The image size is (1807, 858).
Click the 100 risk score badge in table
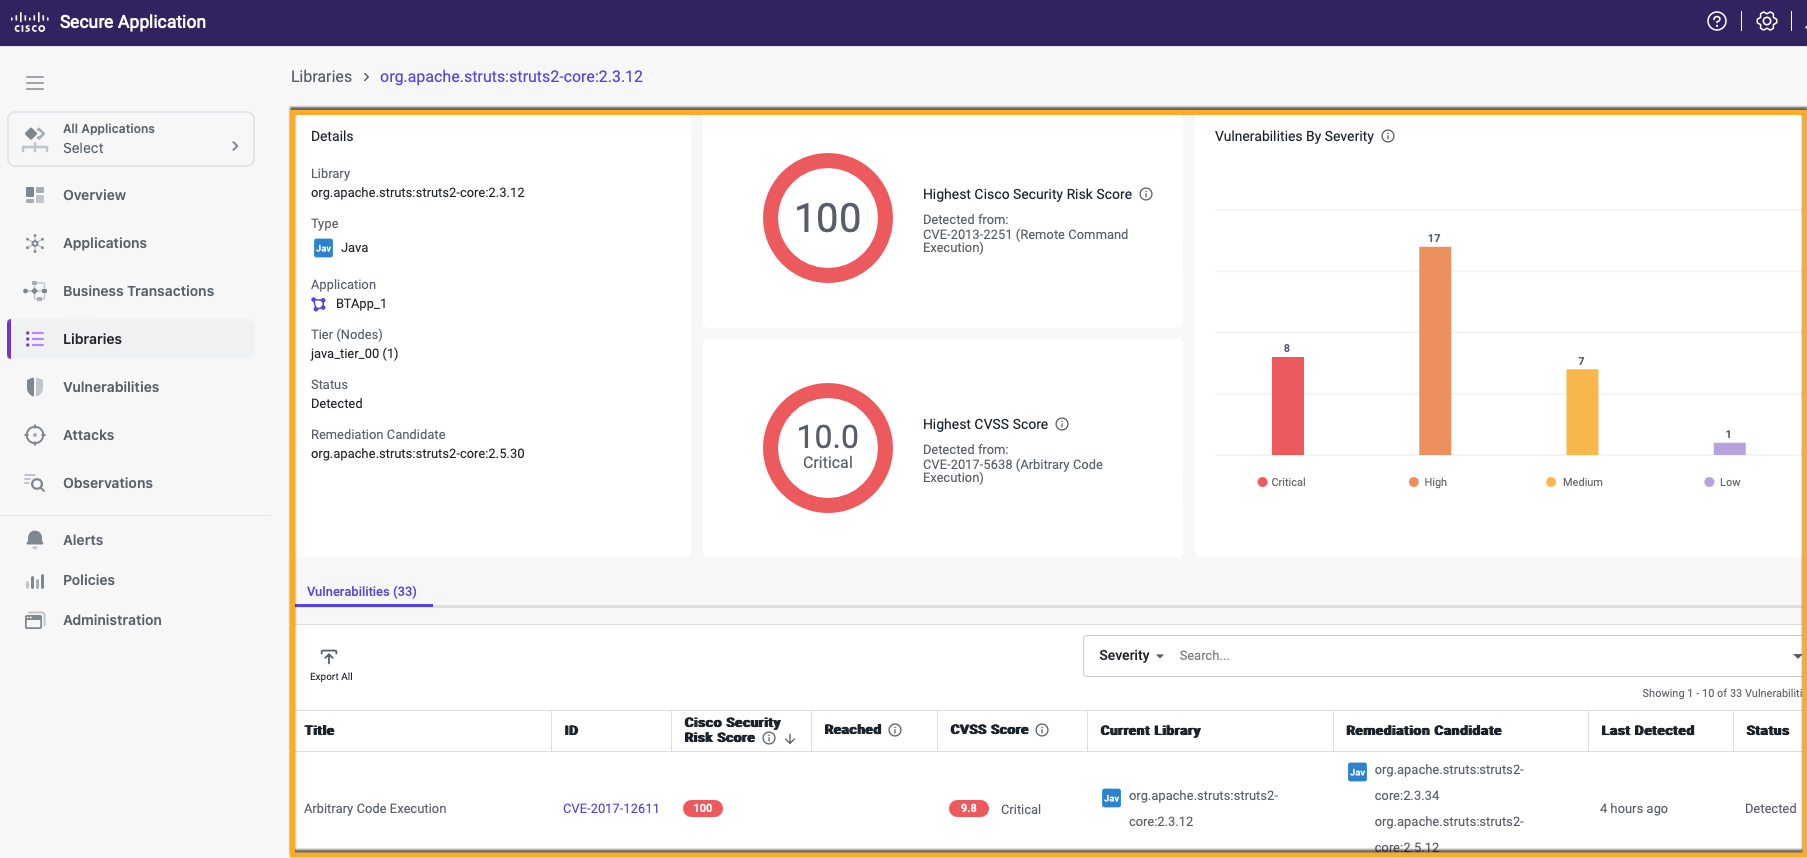(703, 809)
